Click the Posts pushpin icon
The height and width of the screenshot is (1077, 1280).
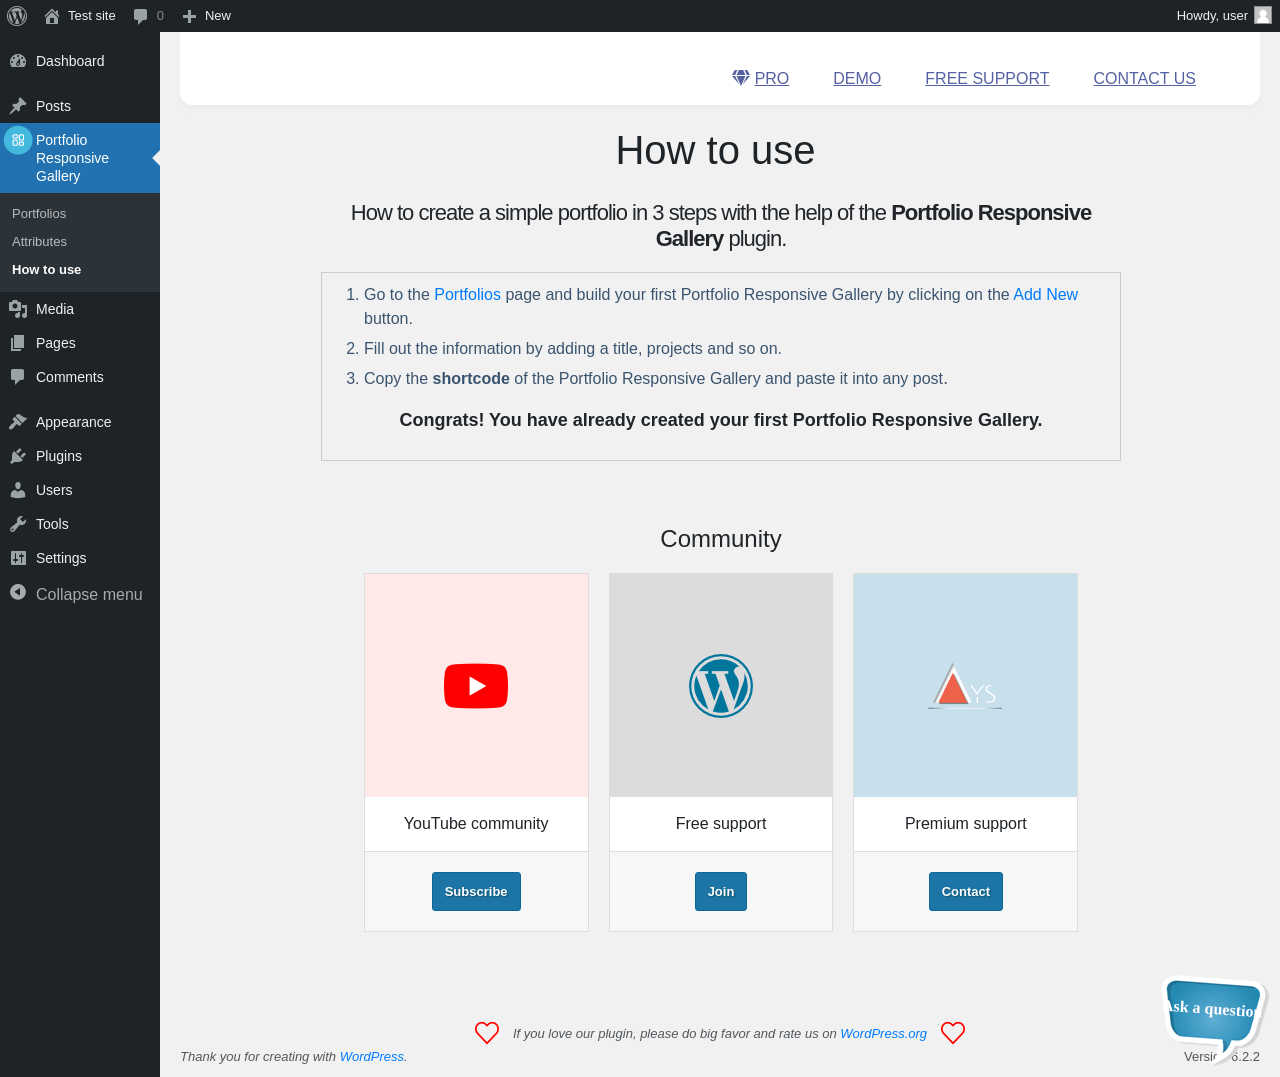[x=18, y=106]
